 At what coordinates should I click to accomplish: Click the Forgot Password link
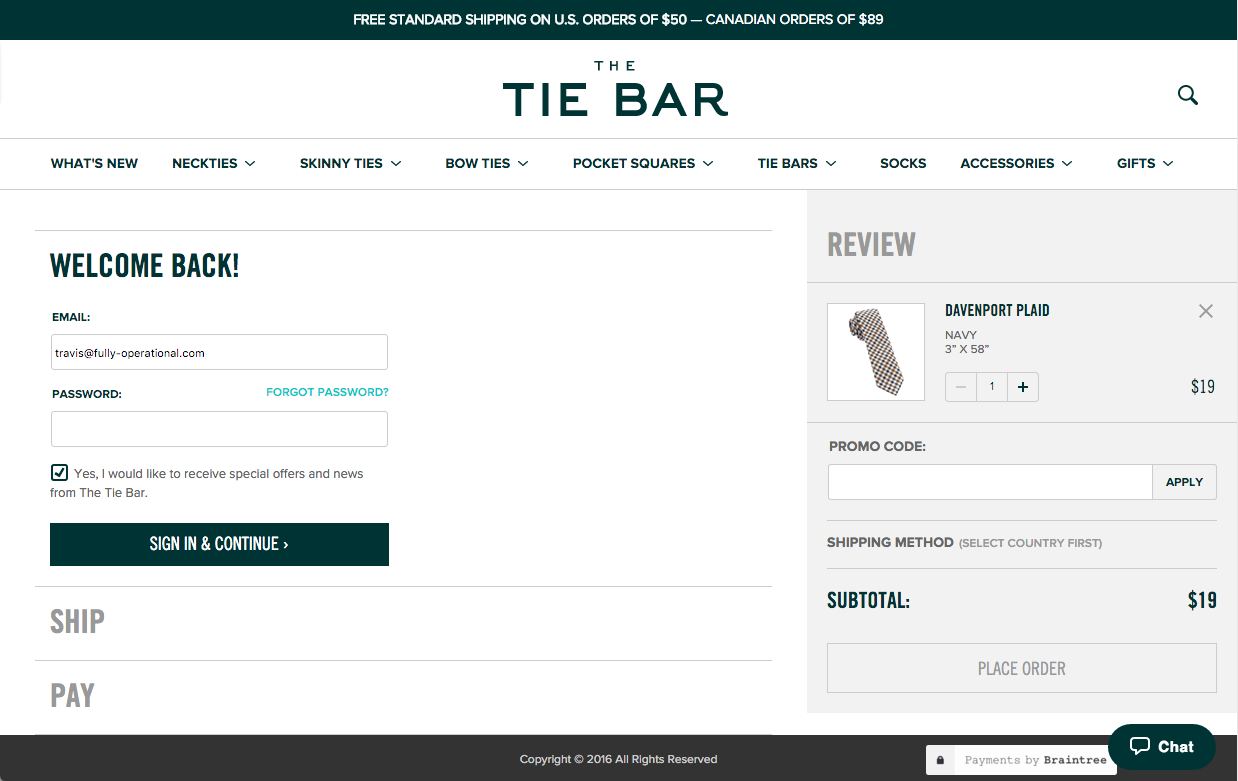point(327,392)
